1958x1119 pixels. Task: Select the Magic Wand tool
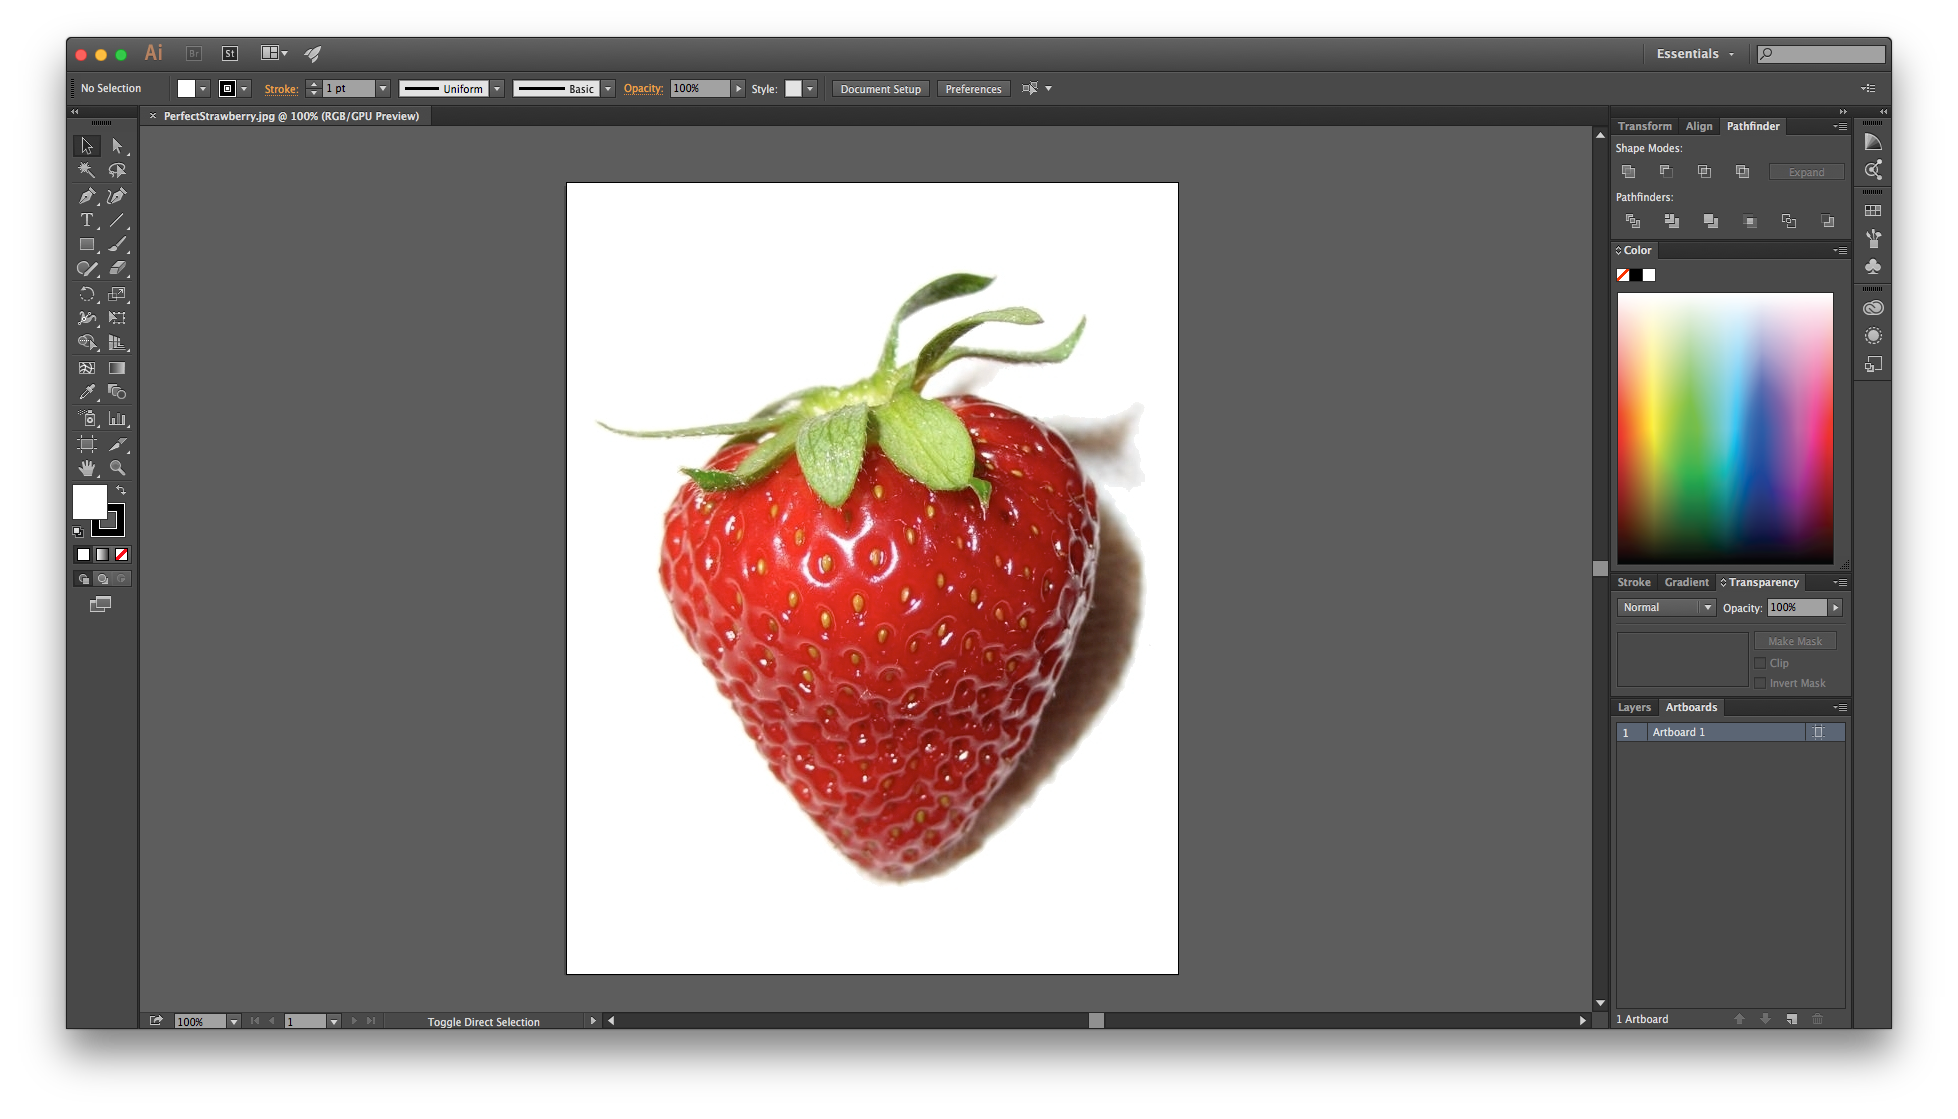pos(87,170)
